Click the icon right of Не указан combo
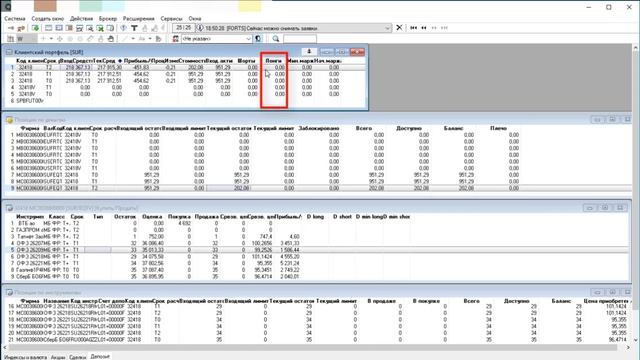The height and width of the screenshot is (360, 640). (x=258, y=39)
